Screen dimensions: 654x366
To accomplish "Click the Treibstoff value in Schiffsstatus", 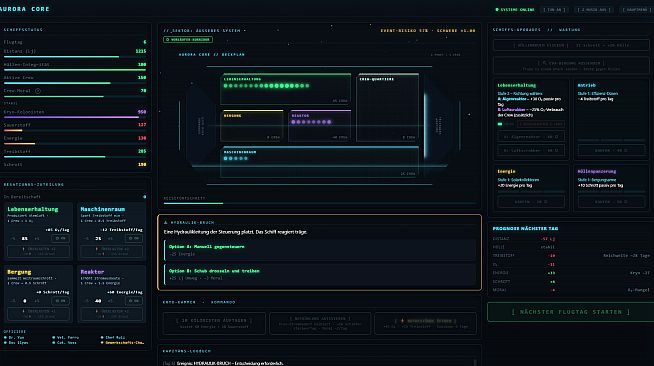I will [142, 151].
